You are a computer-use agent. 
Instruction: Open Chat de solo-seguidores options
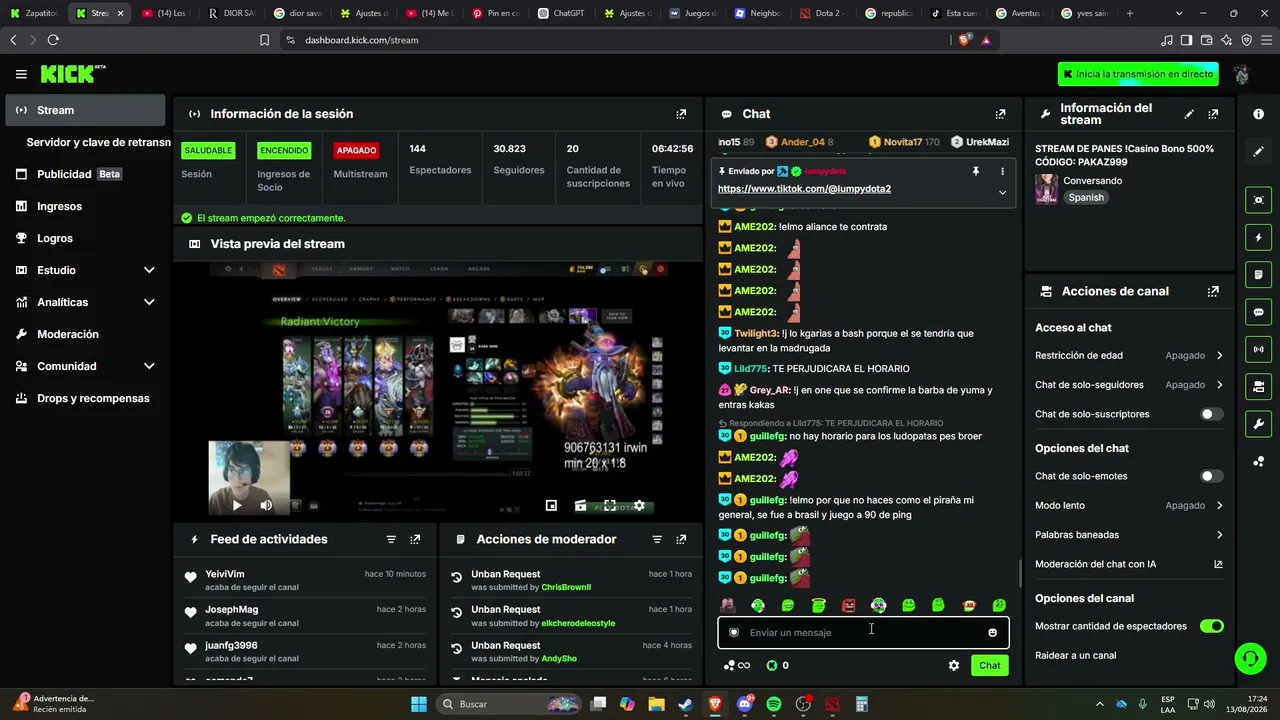1129,385
